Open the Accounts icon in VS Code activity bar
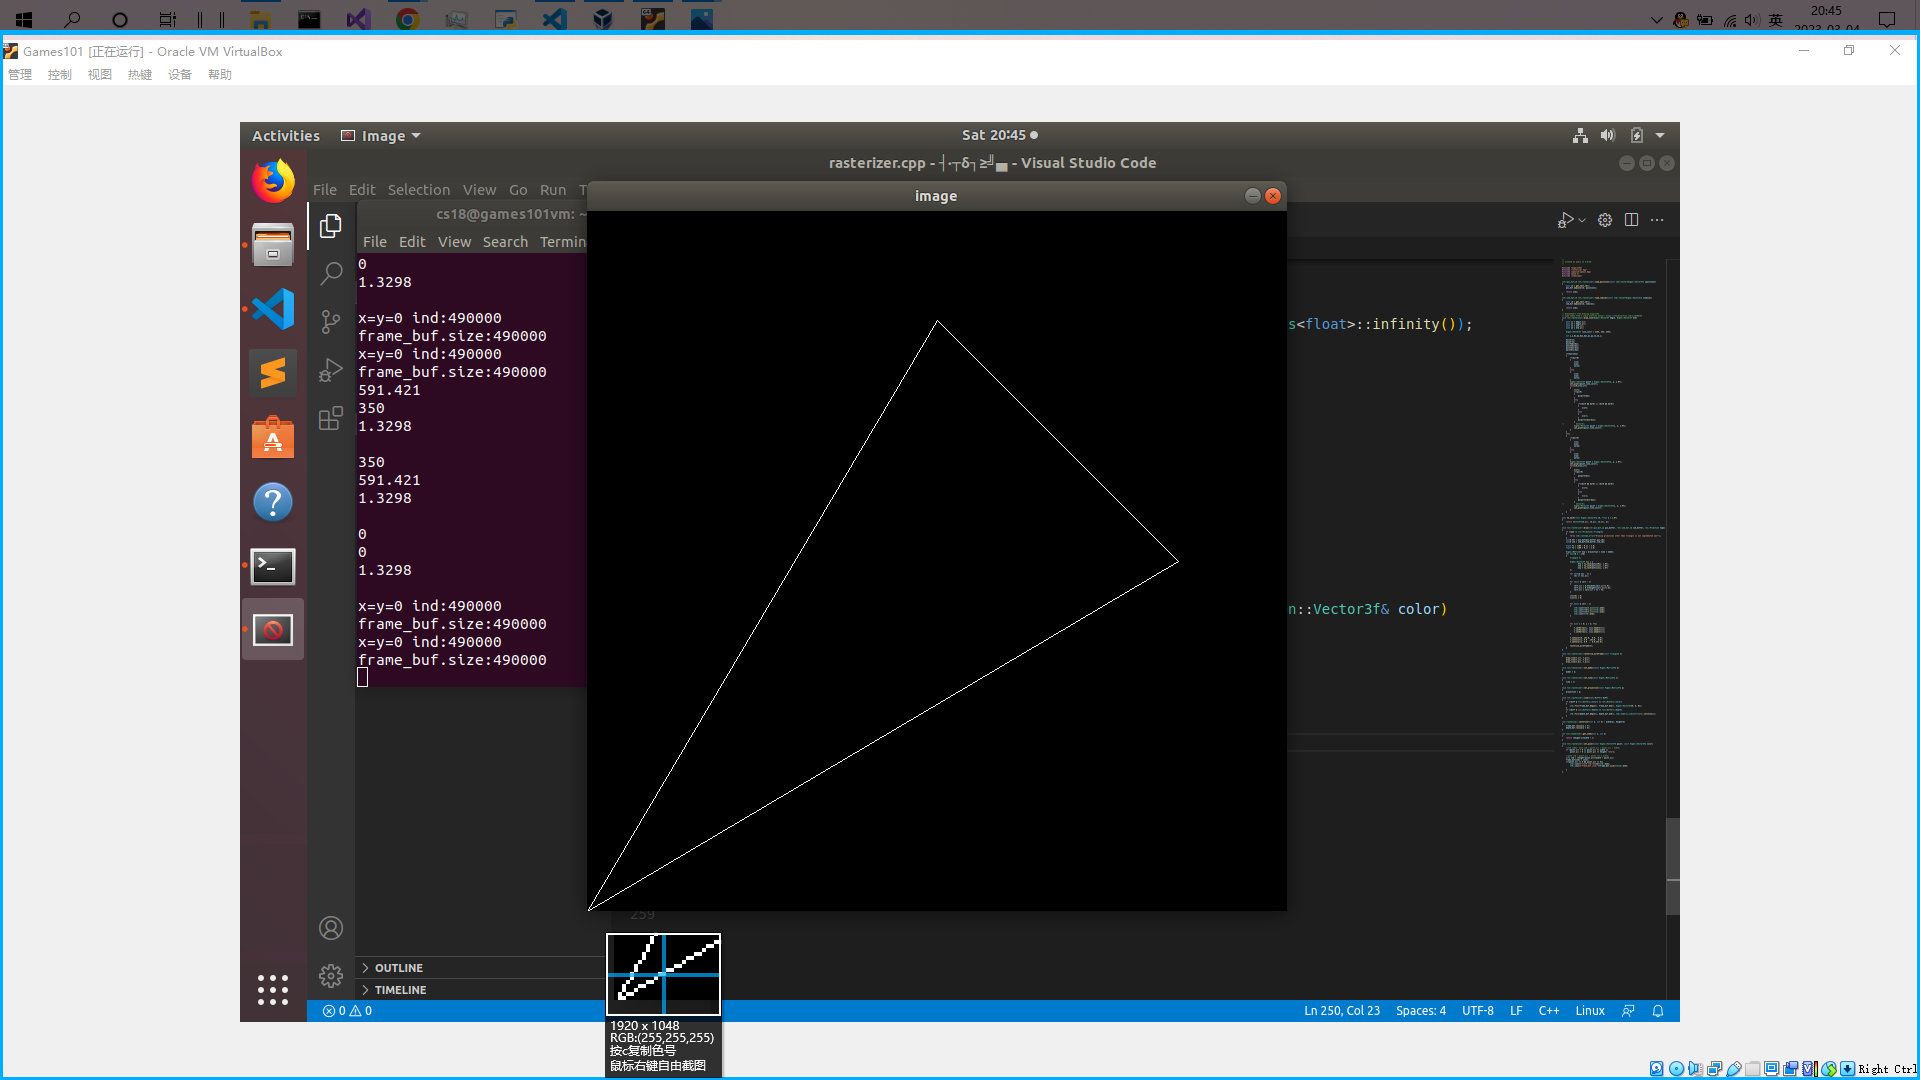Image resolution: width=1920 pixels, height=1080 pixels. click(331, 928)
